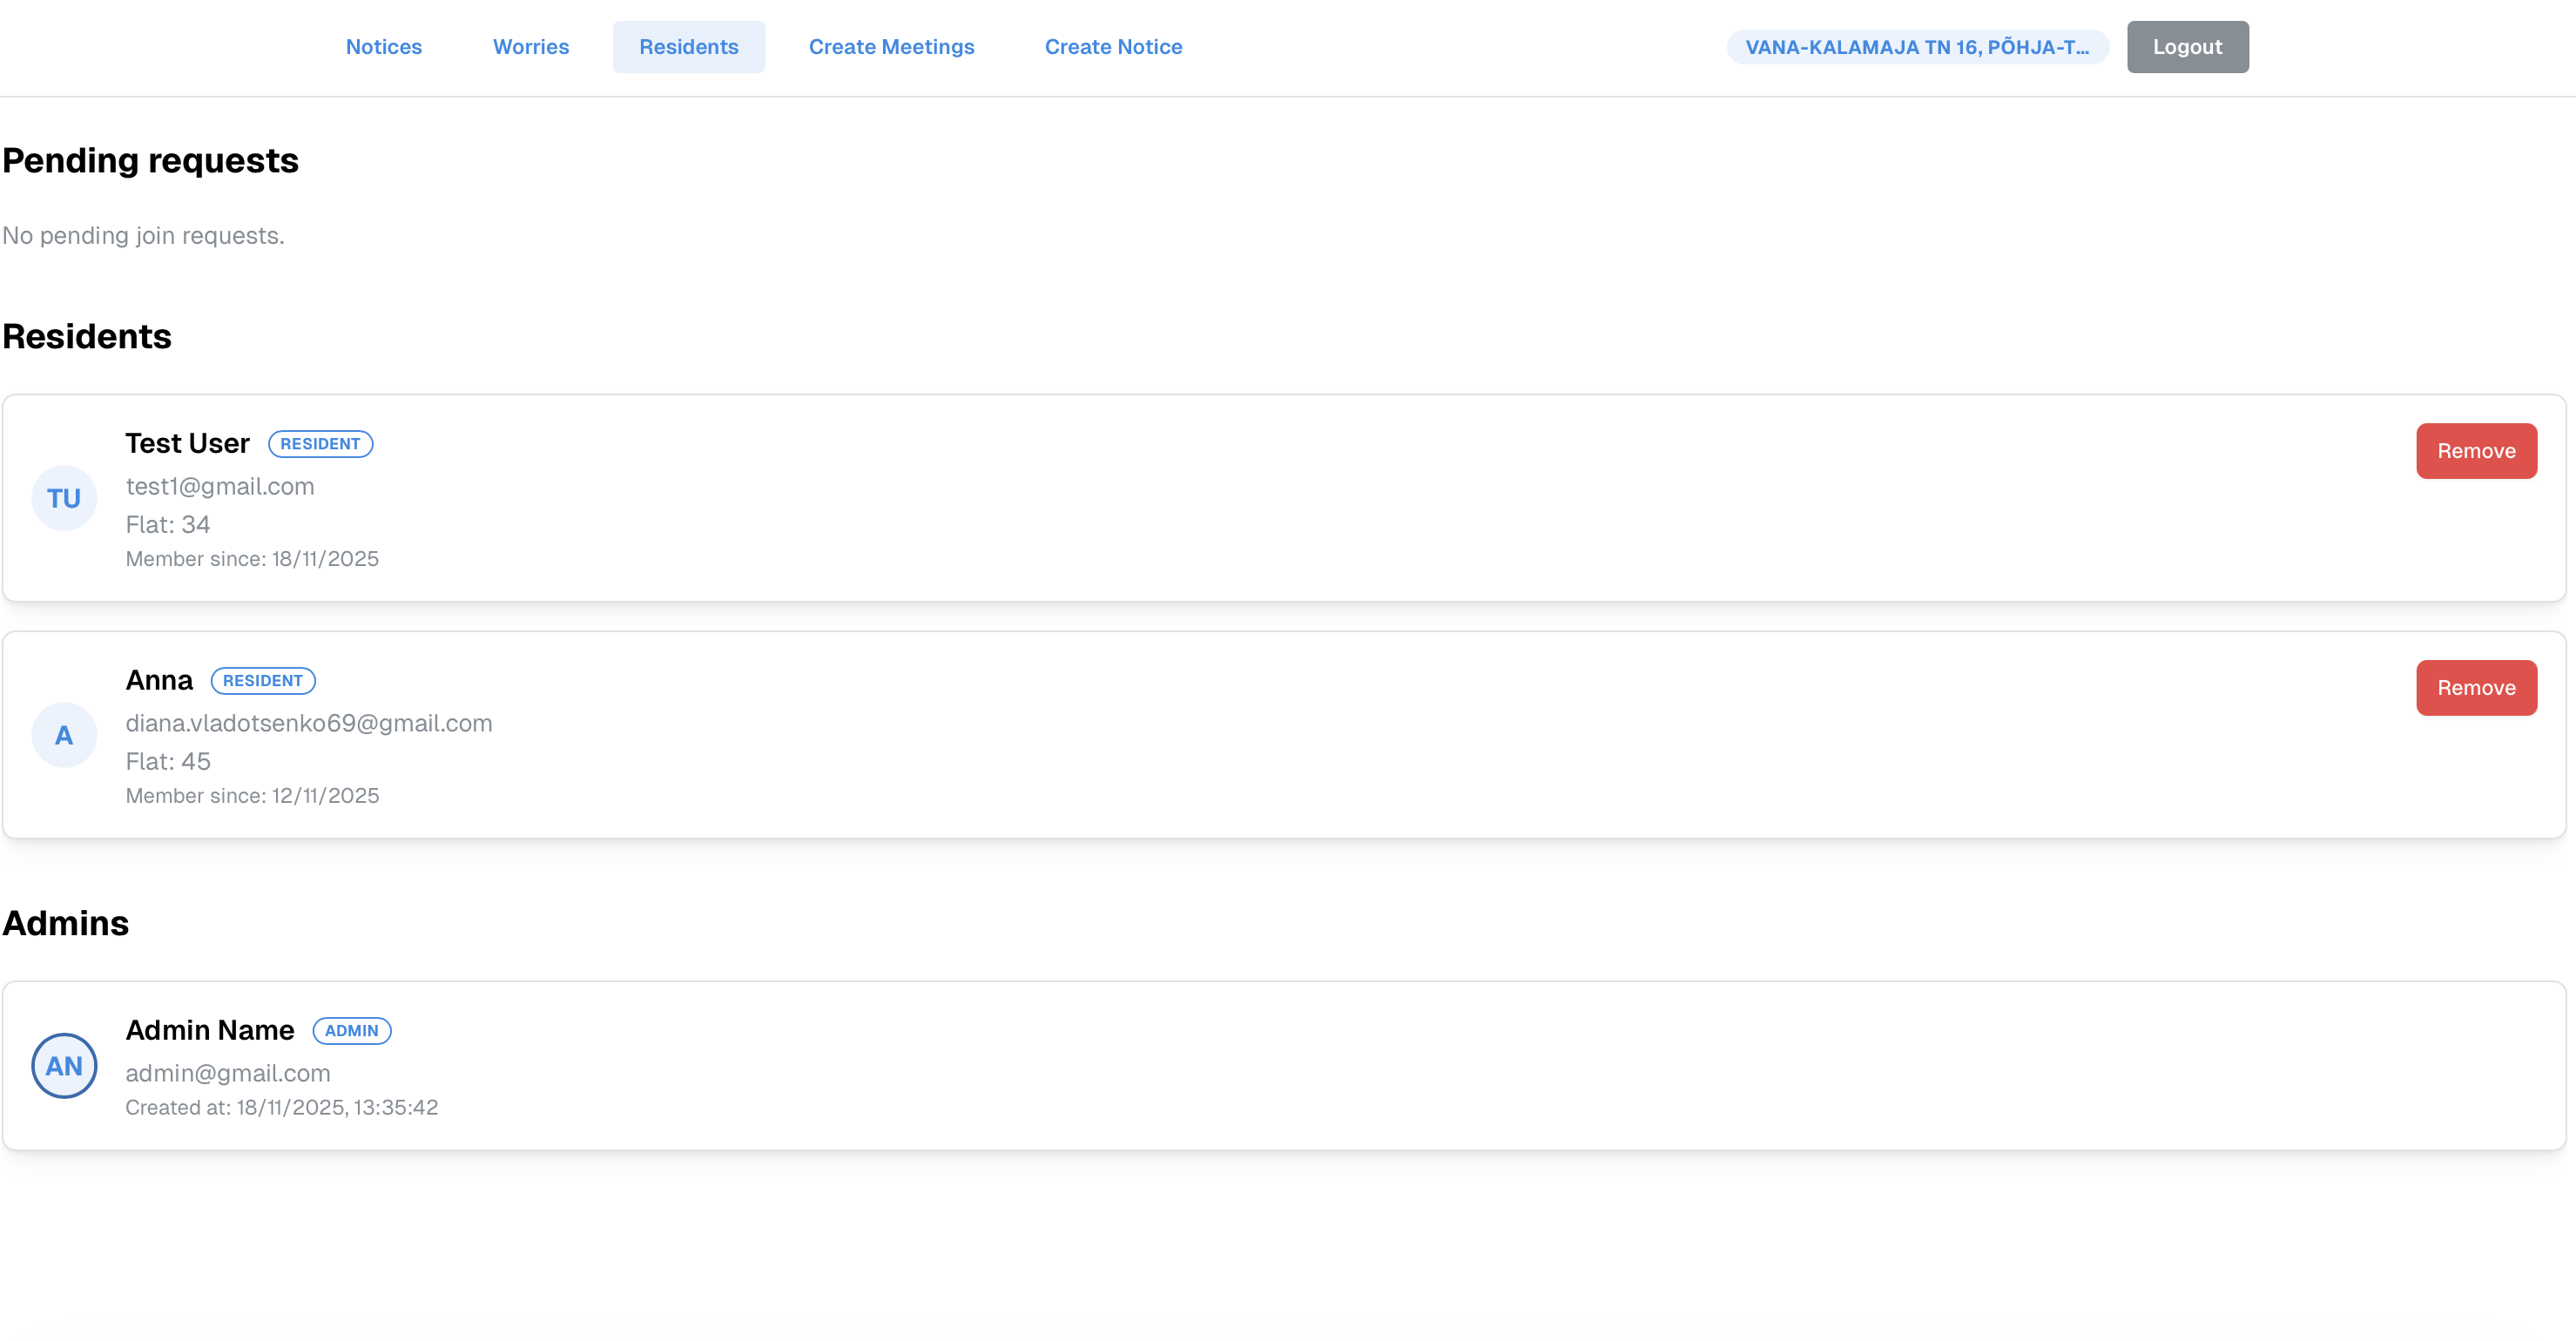The image size is (2576, 1341).
Task: Open the Notices tab
Action: 384,47
